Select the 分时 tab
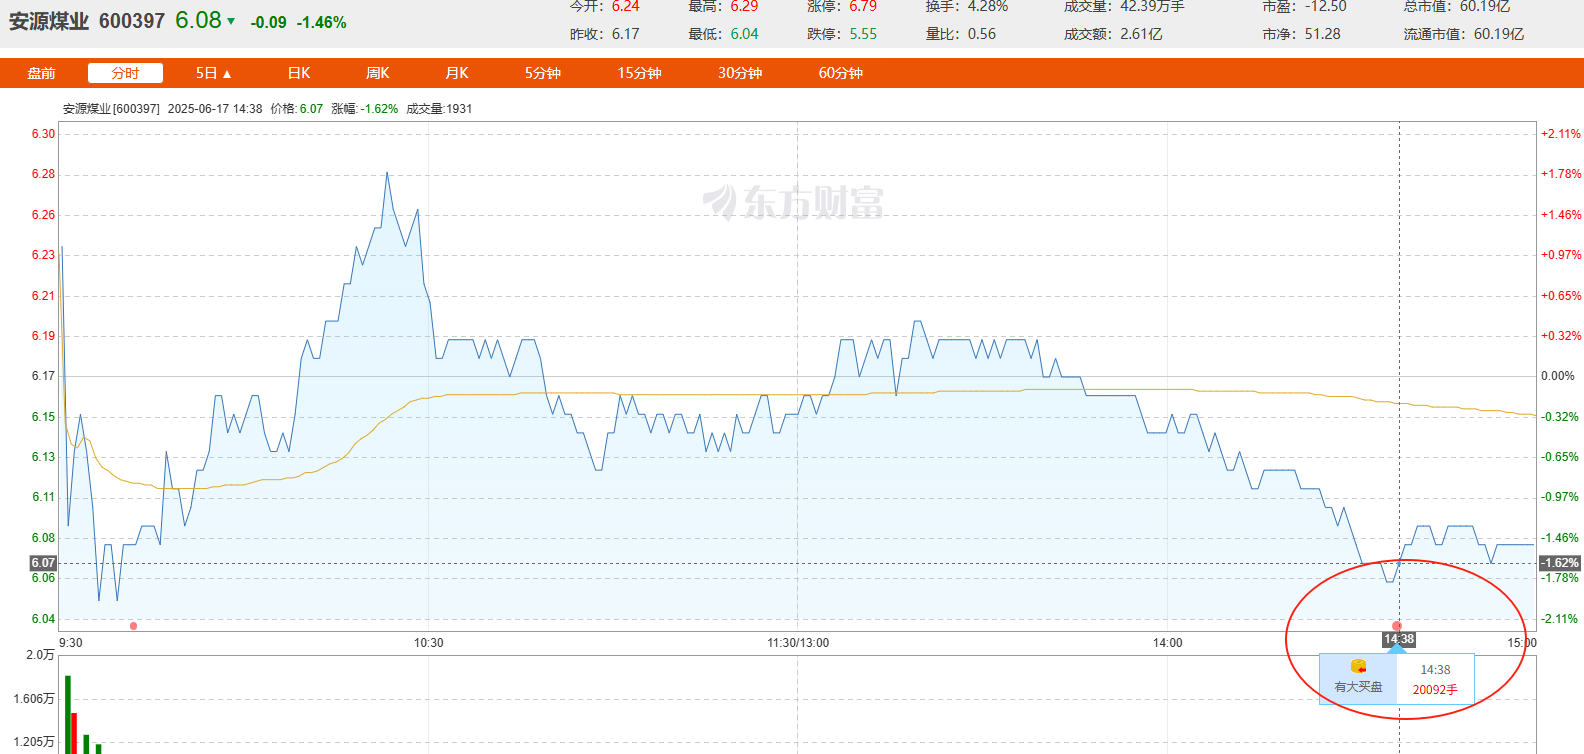The height and width of the screenshot is (754, 1584). 125,73
